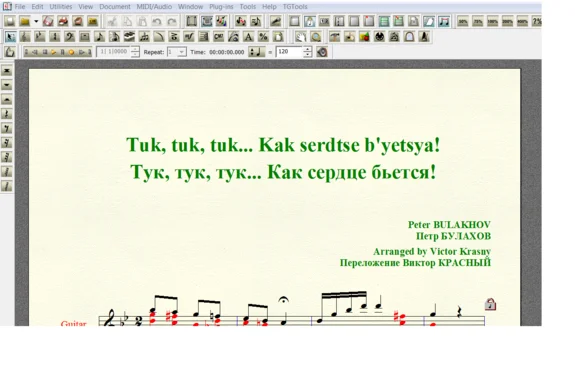This screenshot has width=576, height=369.
Task: Click 'Arranged by Victor Krasny' text
Action: point(432,252)
